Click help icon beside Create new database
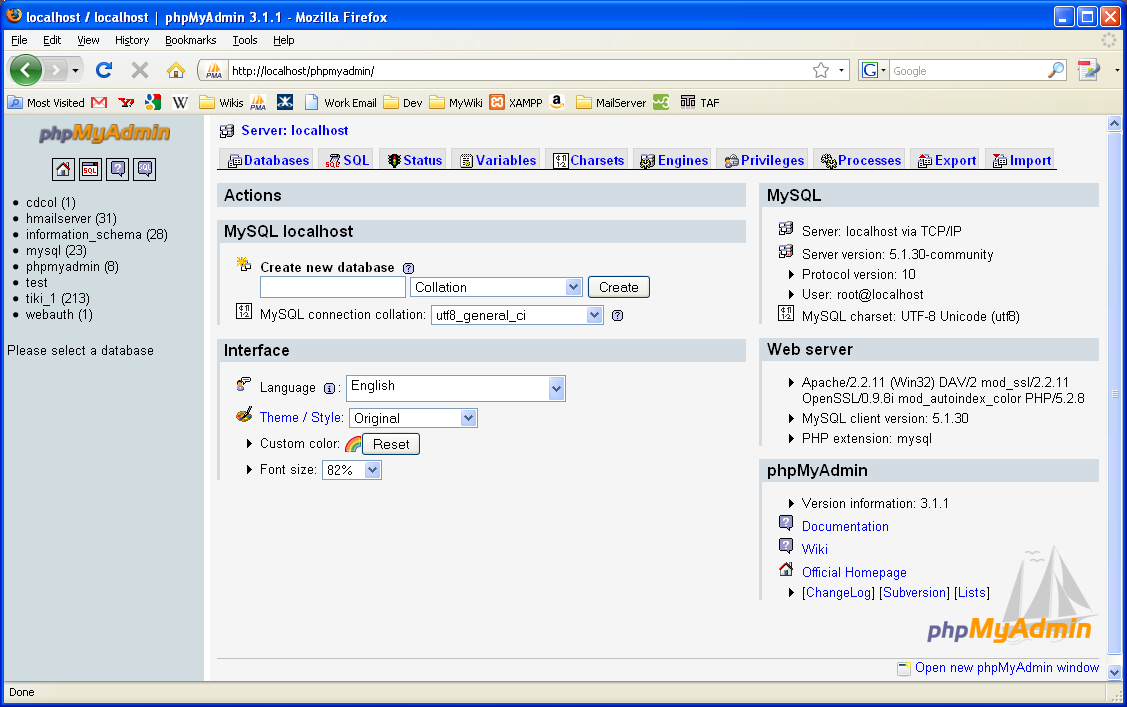The height and width of the screenshot is (707, 1127). [408, 268]
